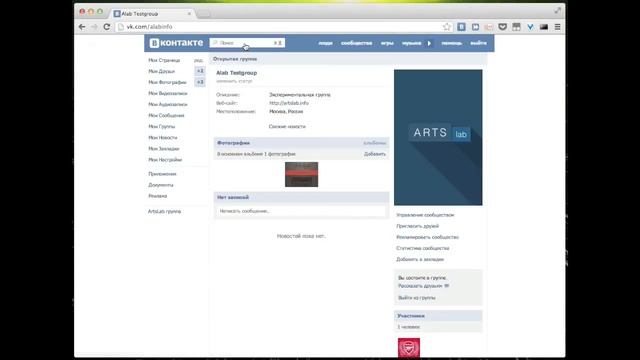
Task: Open Приложения in the sidebar
Action: tap(162, 174)
